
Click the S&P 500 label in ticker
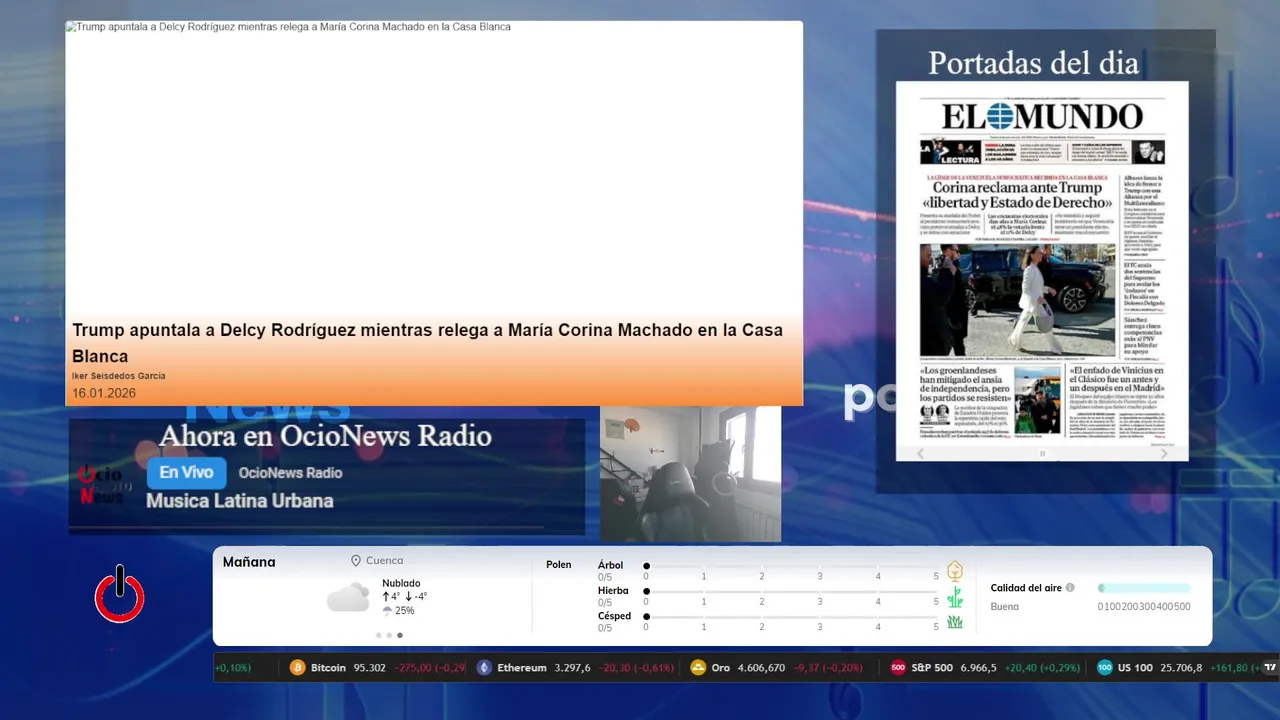[x=932, y=668]
